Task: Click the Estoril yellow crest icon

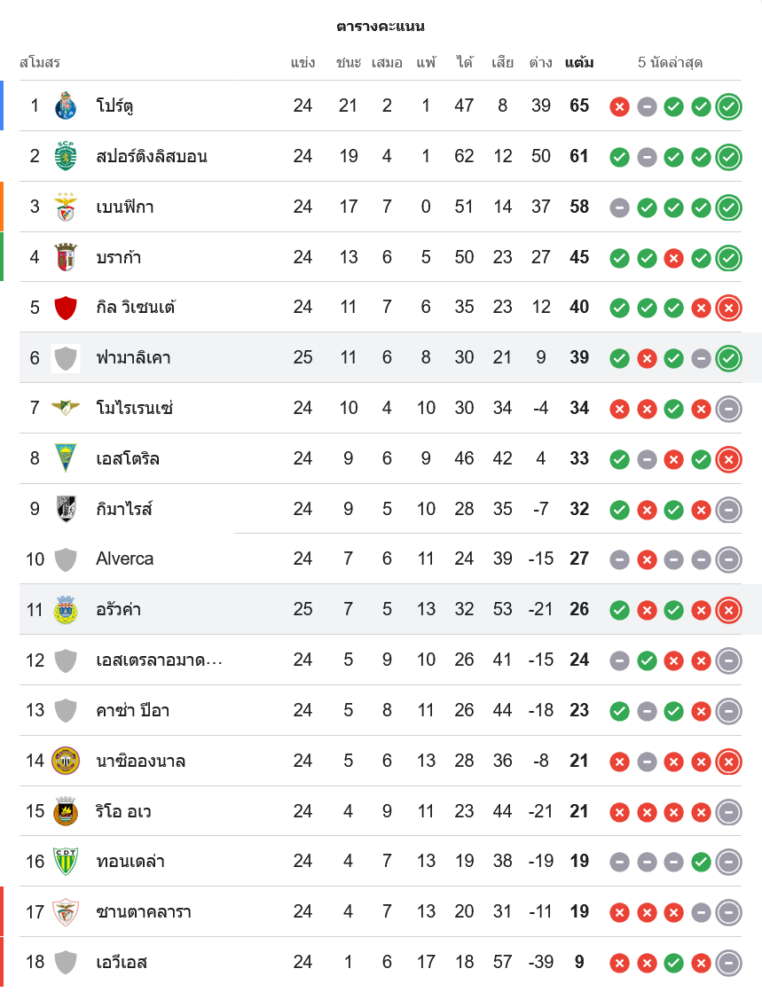Action: (66, 459)
